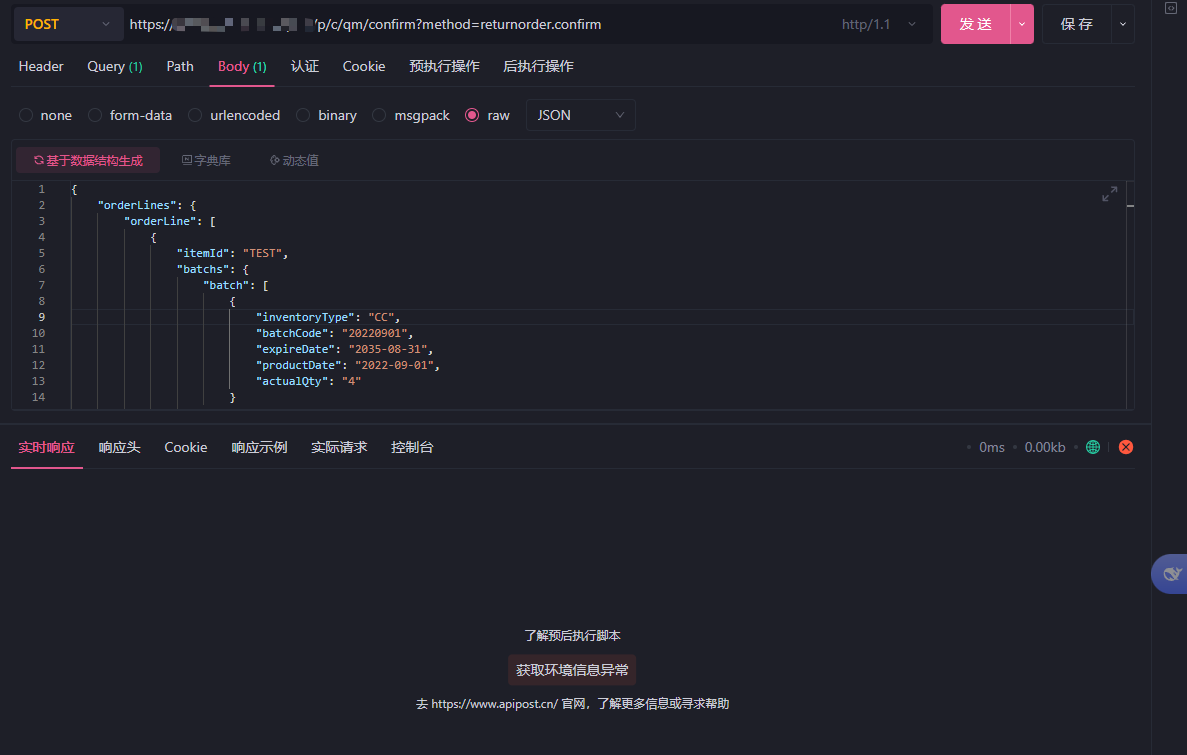Open the POST method dropdown
The width and height of the screenshot is (1187, 755).
pyautogui.click(x=67, y=24)
